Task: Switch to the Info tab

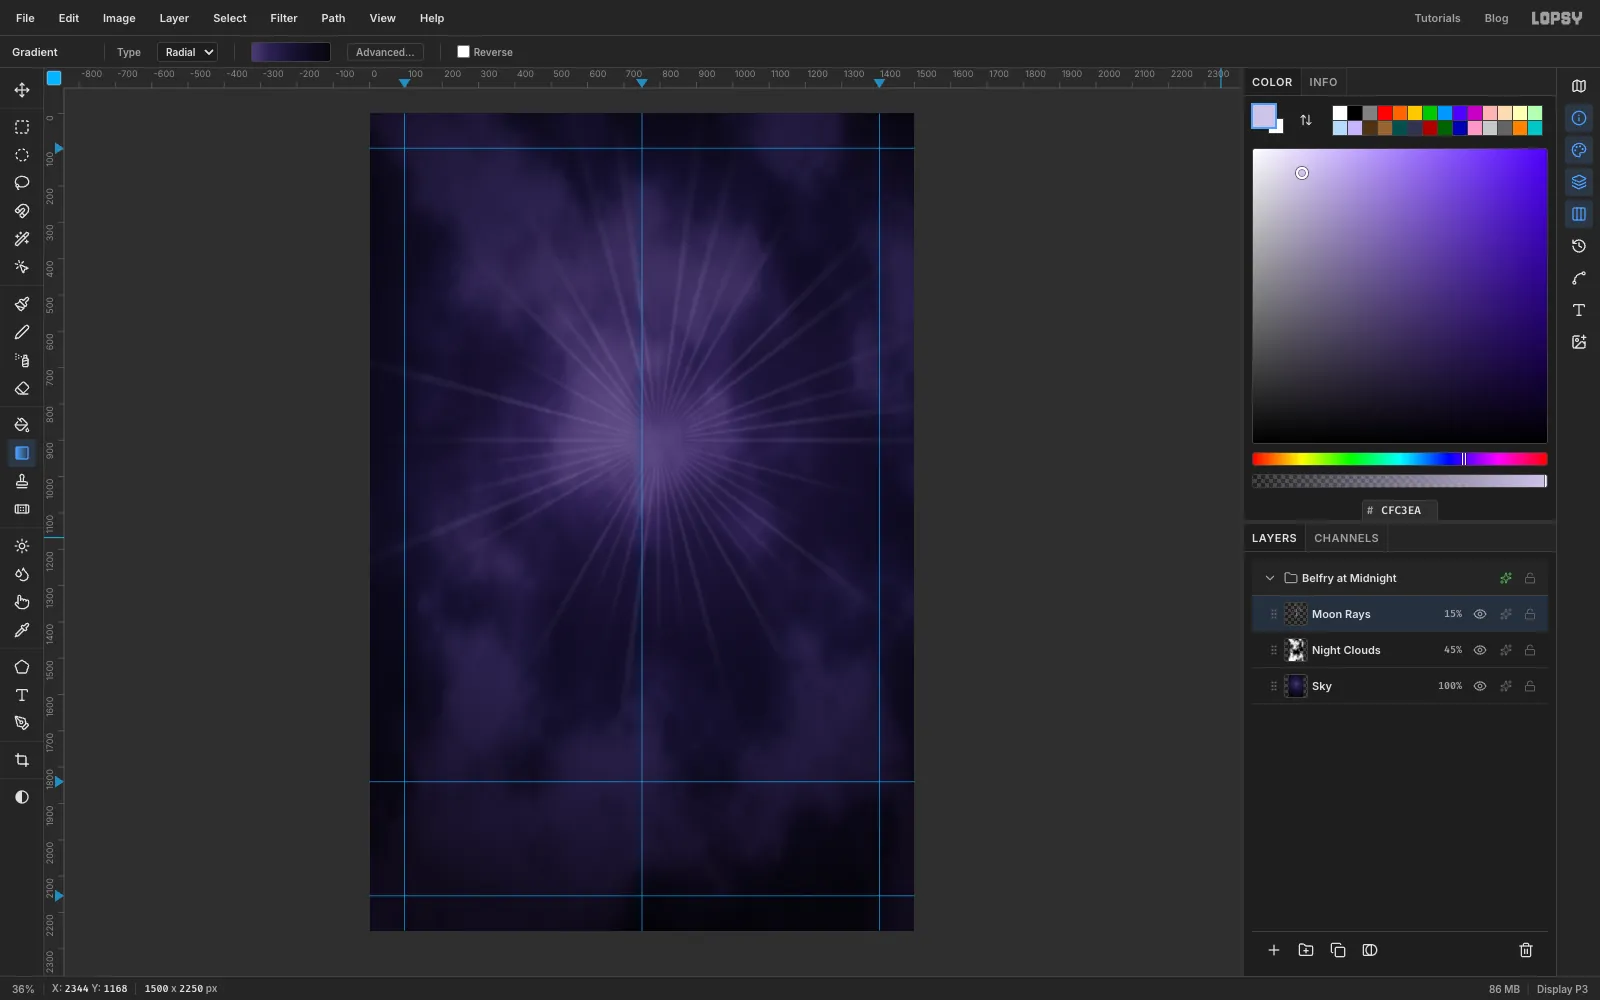Action: coord(1323,82)
